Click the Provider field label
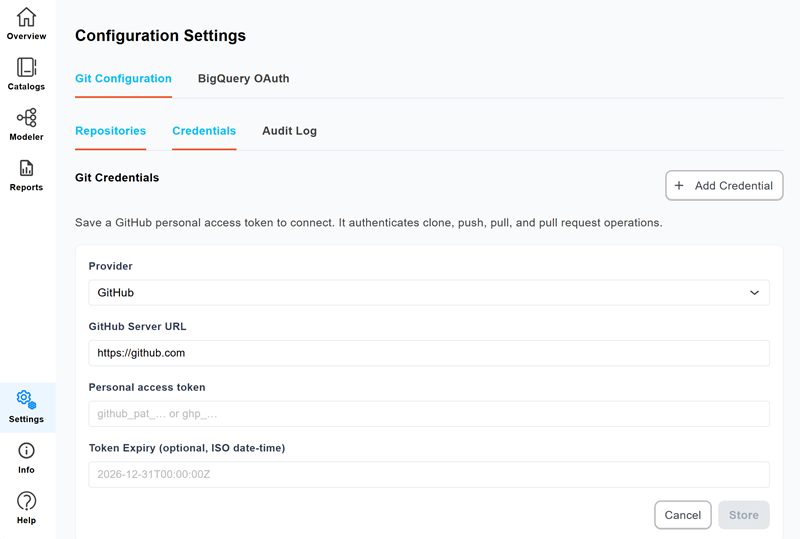 (110, 266)
